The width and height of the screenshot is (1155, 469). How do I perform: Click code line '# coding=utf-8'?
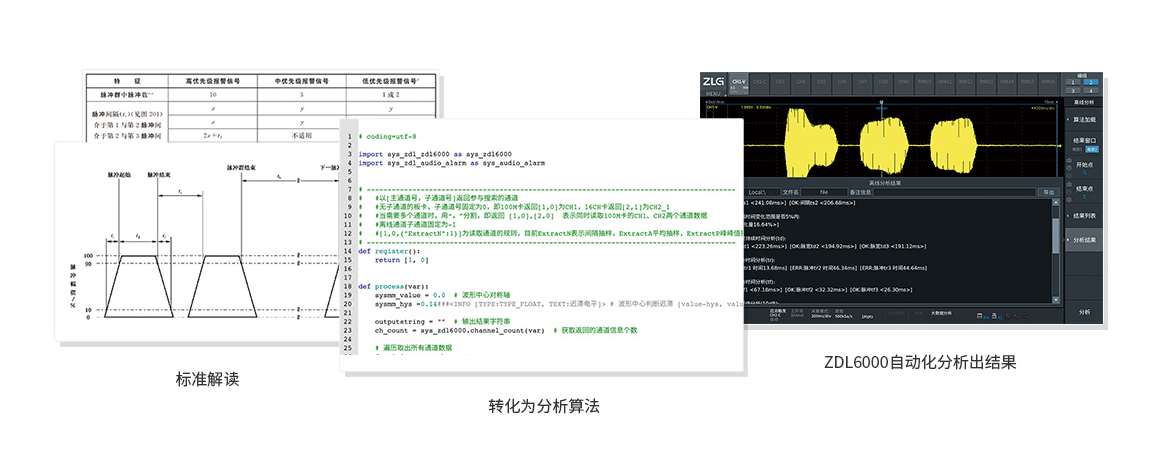(387, 136)
